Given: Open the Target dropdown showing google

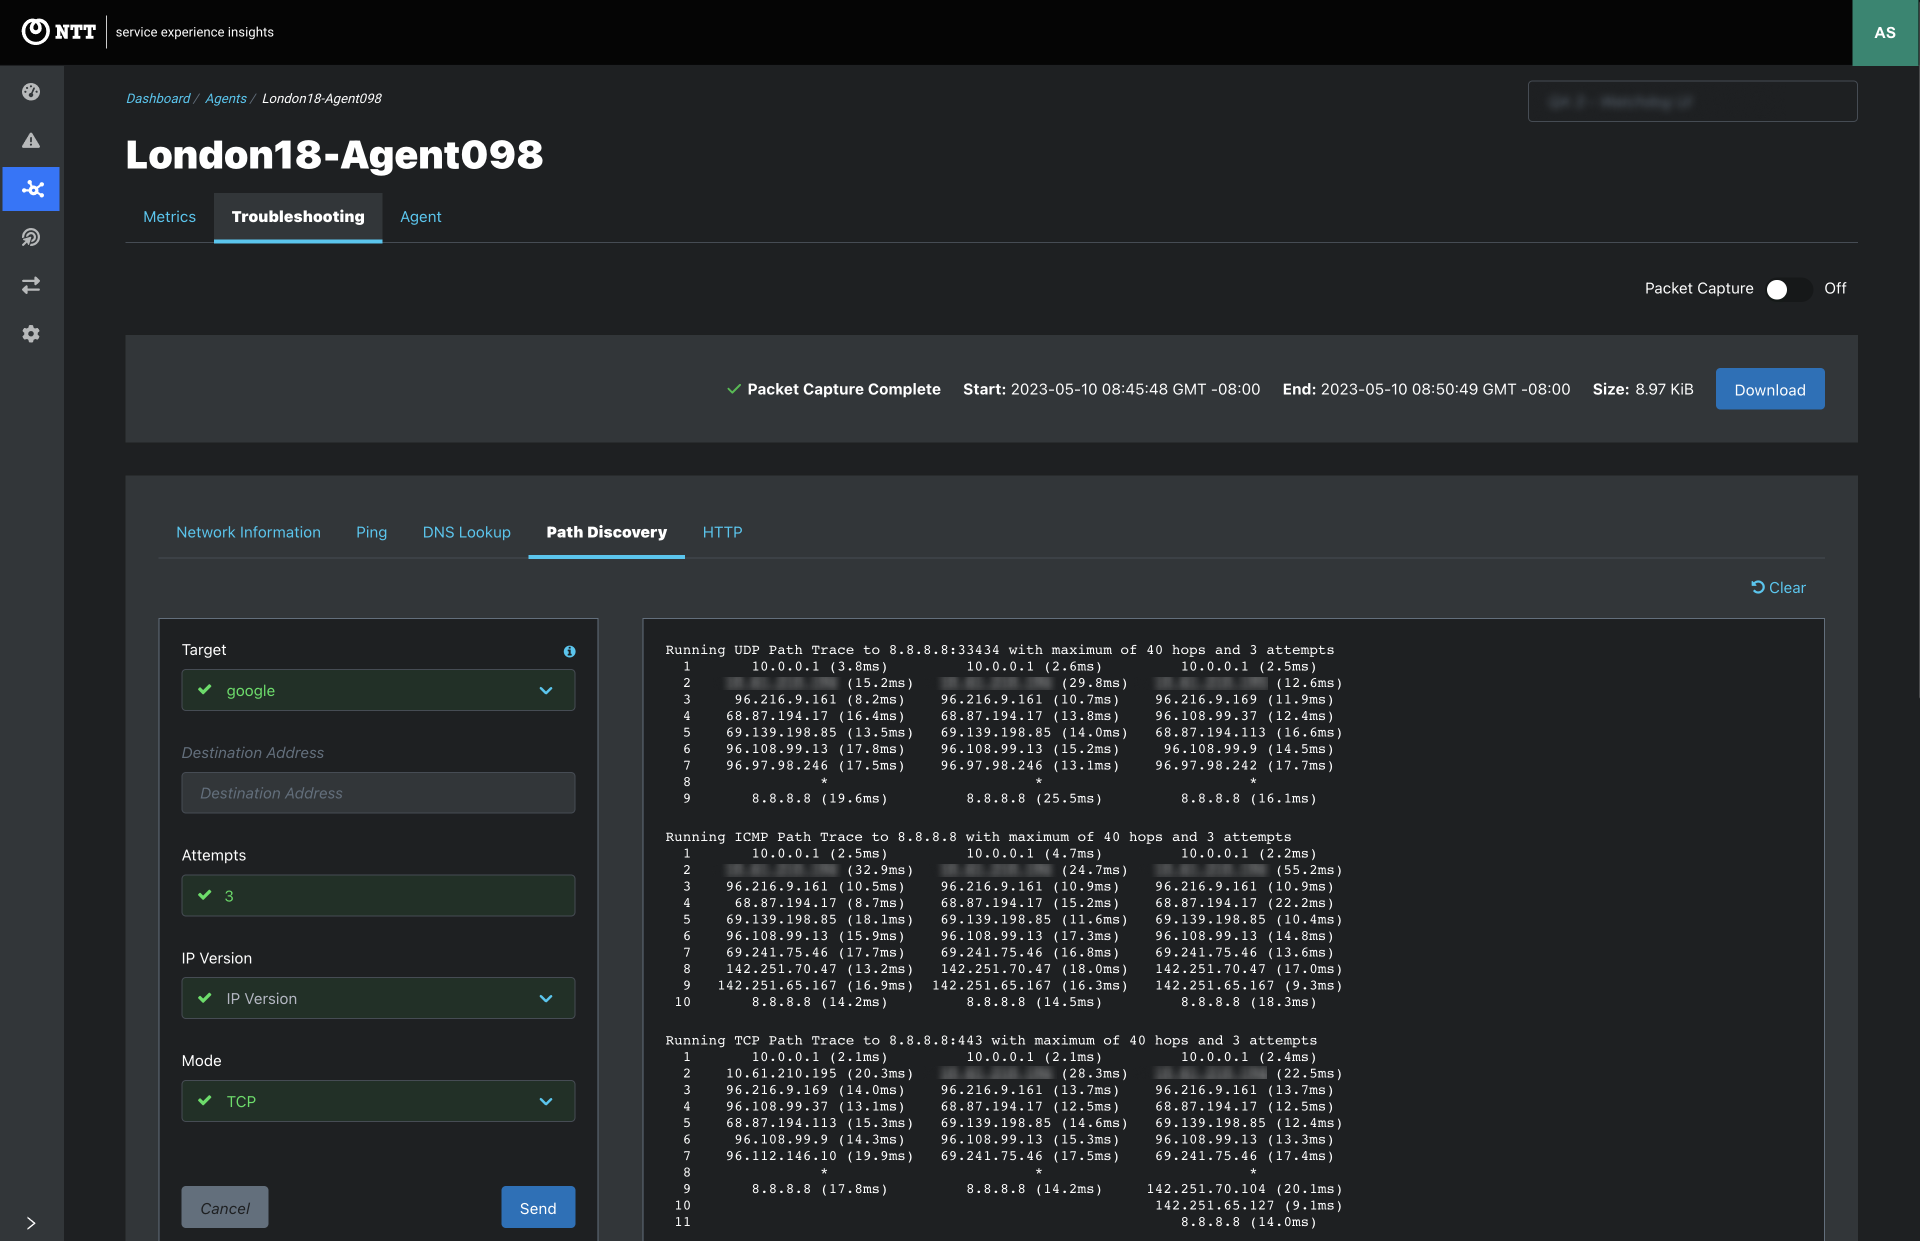Looking at the screenshot, I should (x=378, y=690).
